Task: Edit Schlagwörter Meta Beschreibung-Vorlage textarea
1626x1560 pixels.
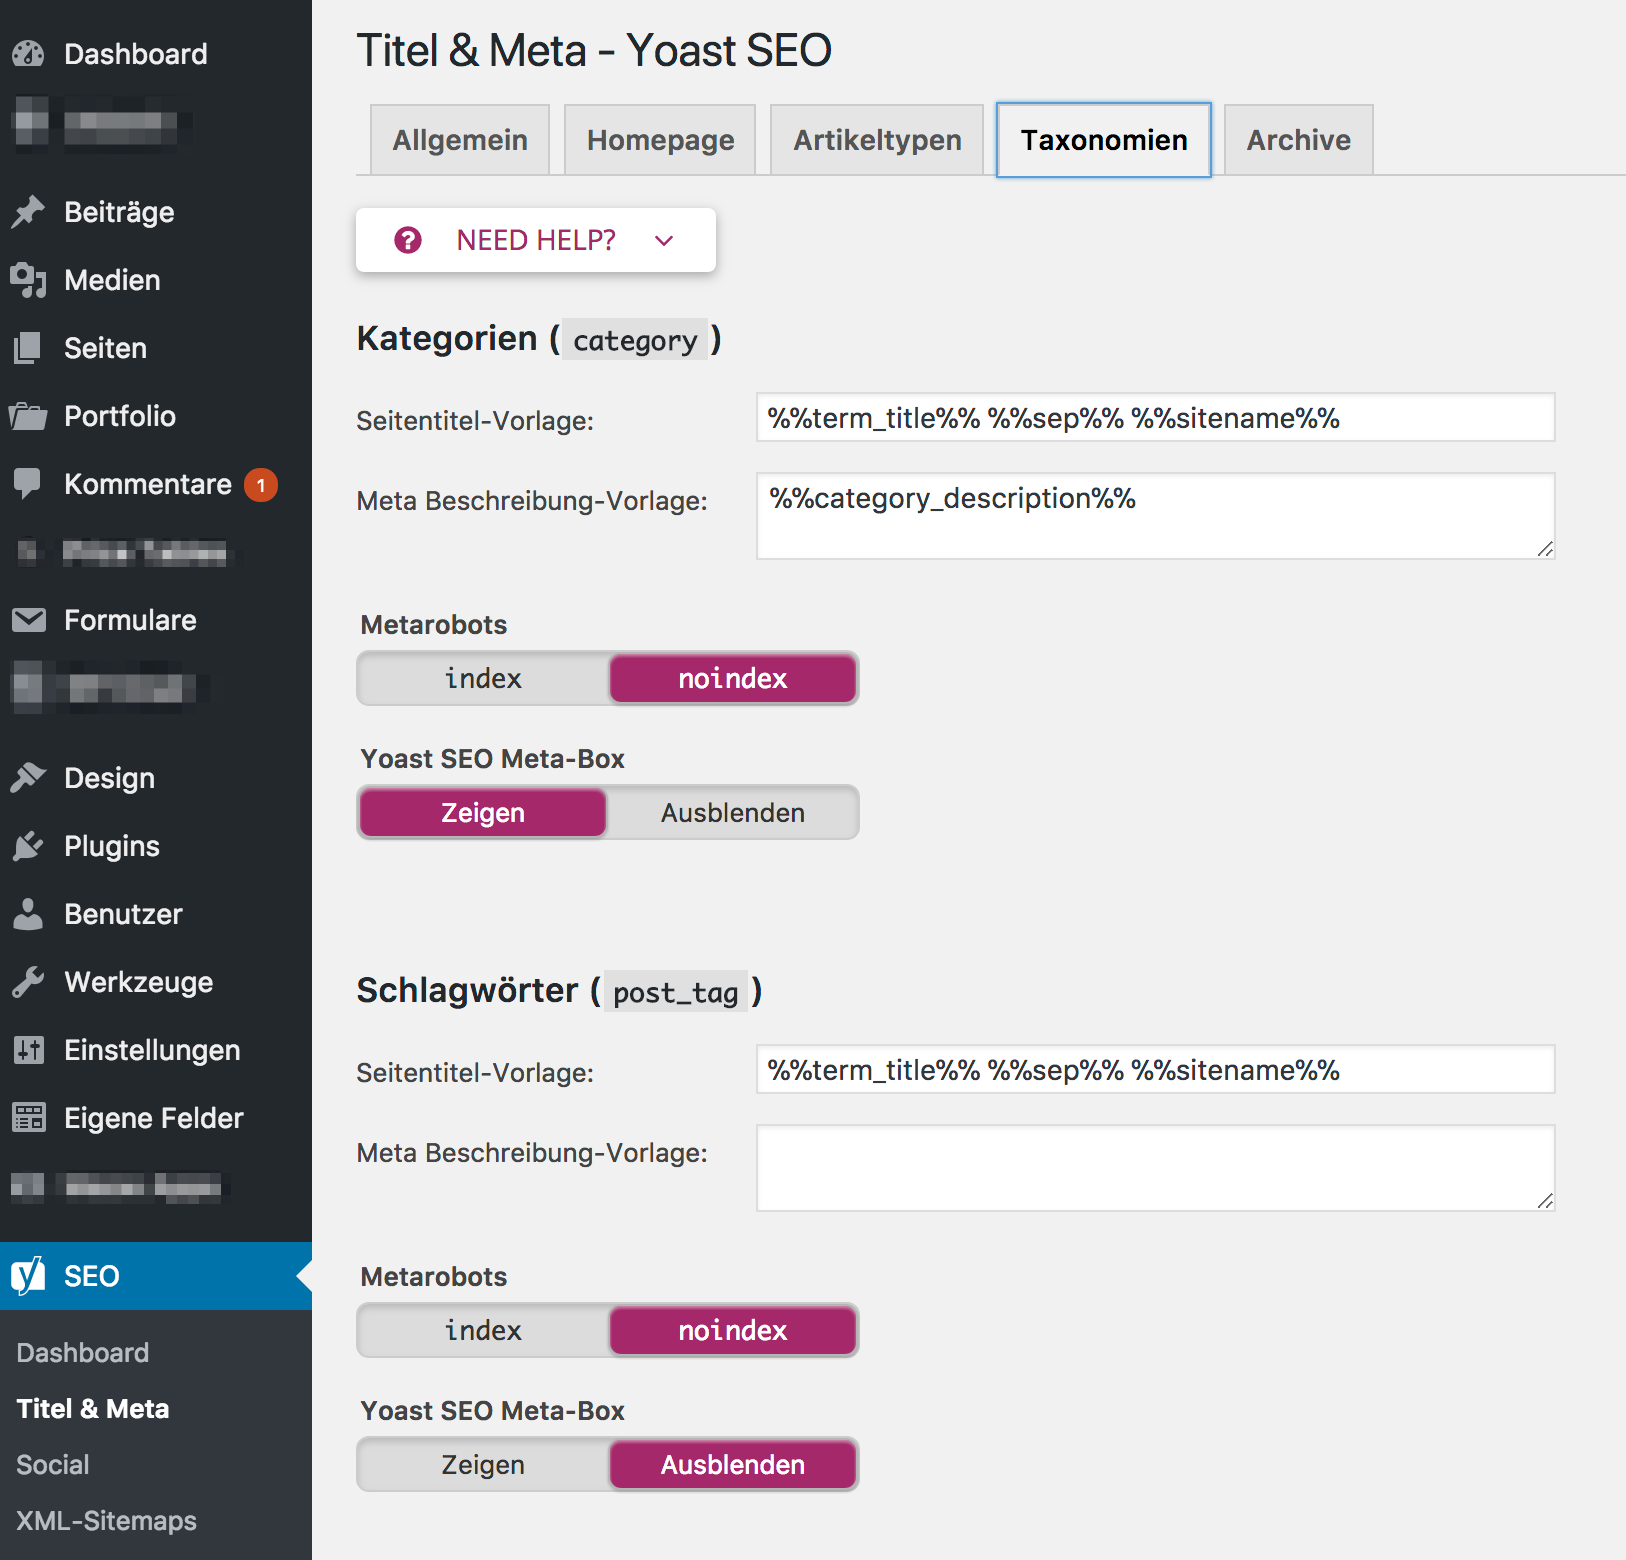Action: tap(1156, 1168)
